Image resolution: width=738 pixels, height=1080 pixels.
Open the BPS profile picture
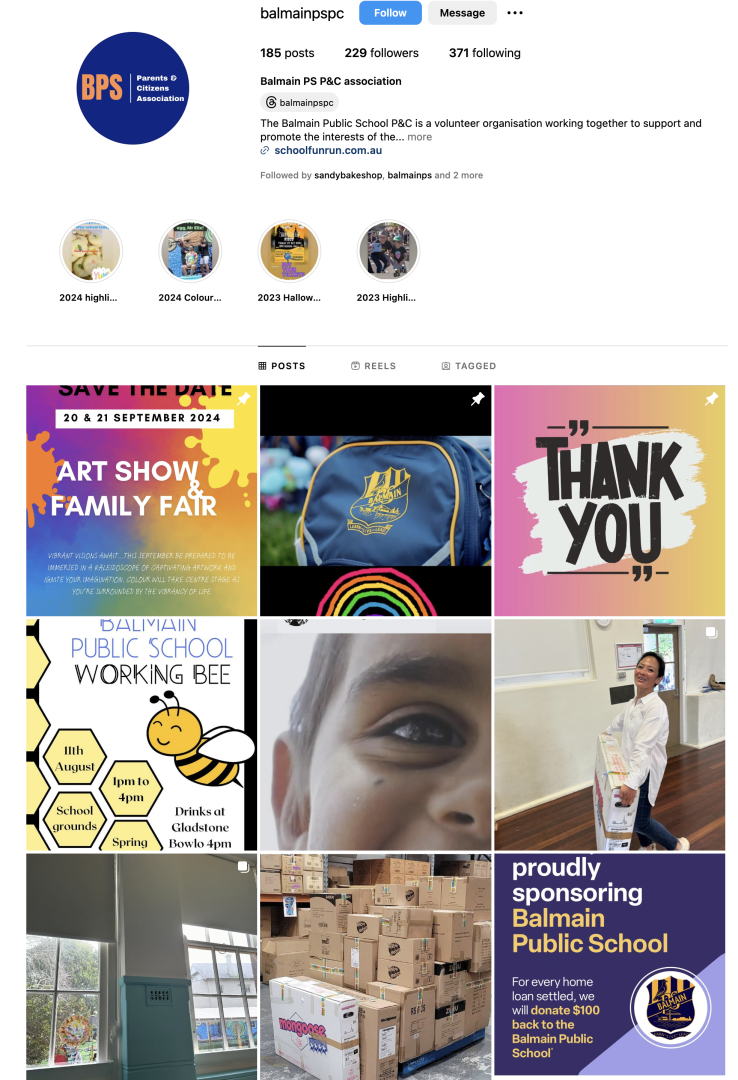click(132, 88)
